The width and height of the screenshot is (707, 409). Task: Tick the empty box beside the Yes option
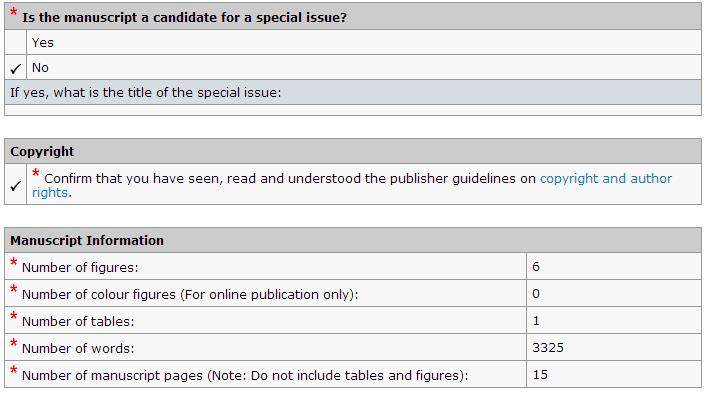click(x=16, y=43)
